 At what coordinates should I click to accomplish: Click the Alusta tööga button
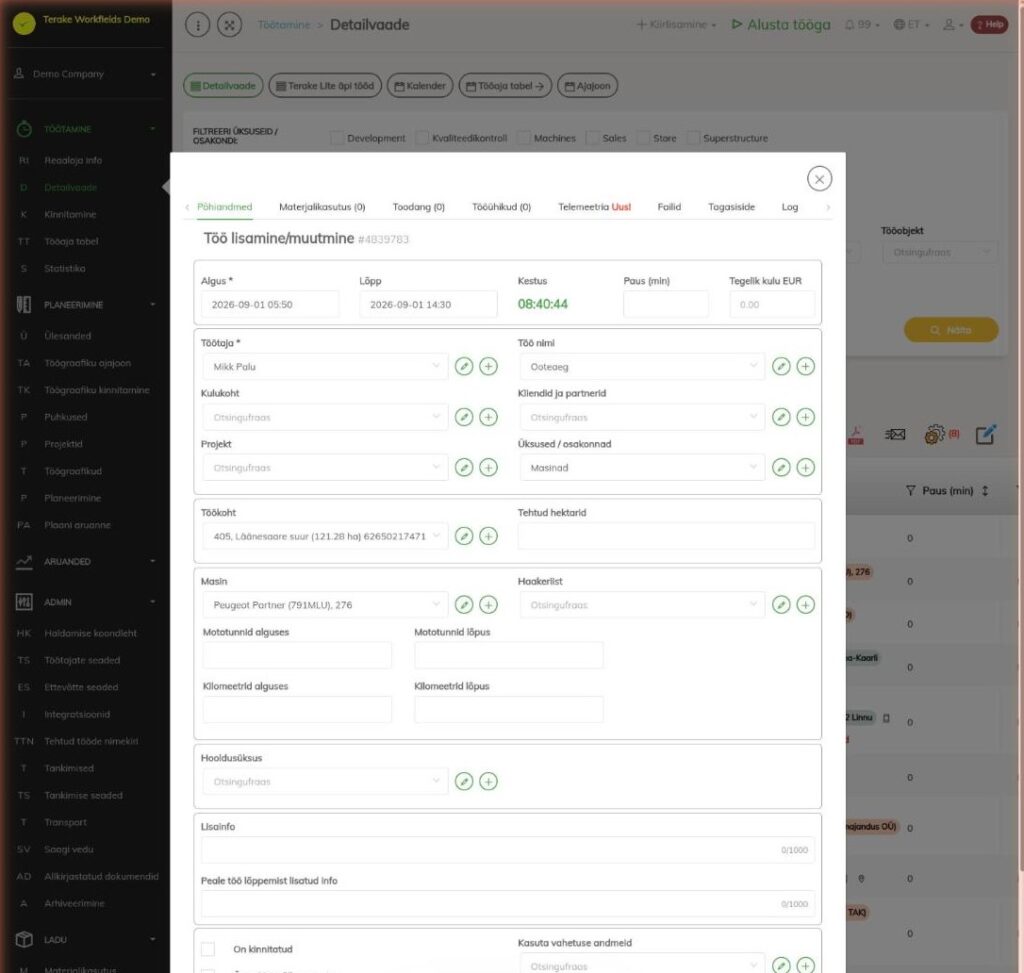click(x=780, y=25)
